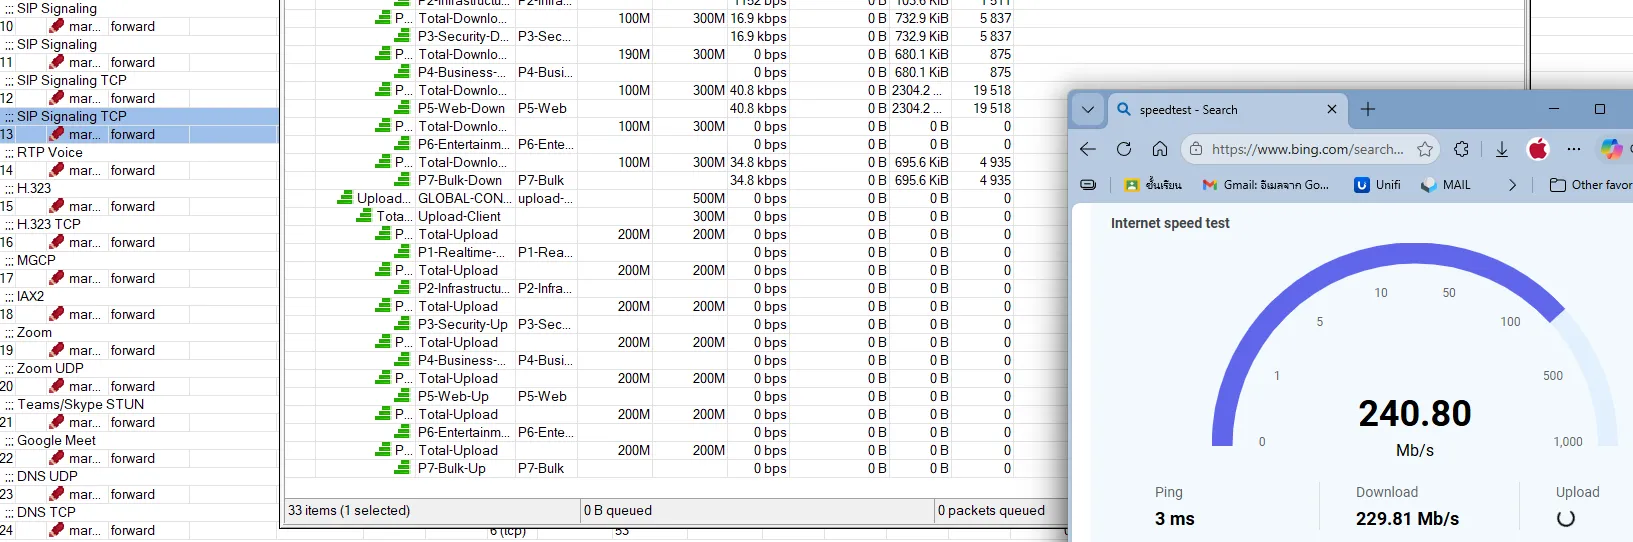Click the mangle icon of selected row 13
Screen dimensions: 1633x542
[57, 134]
